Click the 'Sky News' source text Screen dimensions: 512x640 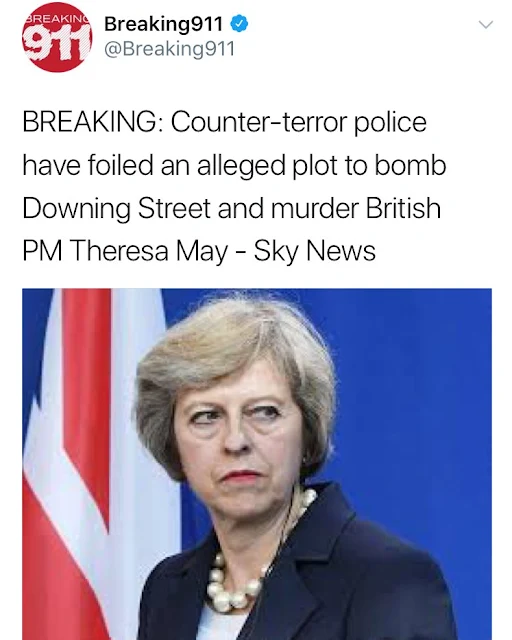pyautogui.click(x=314, y=250)
